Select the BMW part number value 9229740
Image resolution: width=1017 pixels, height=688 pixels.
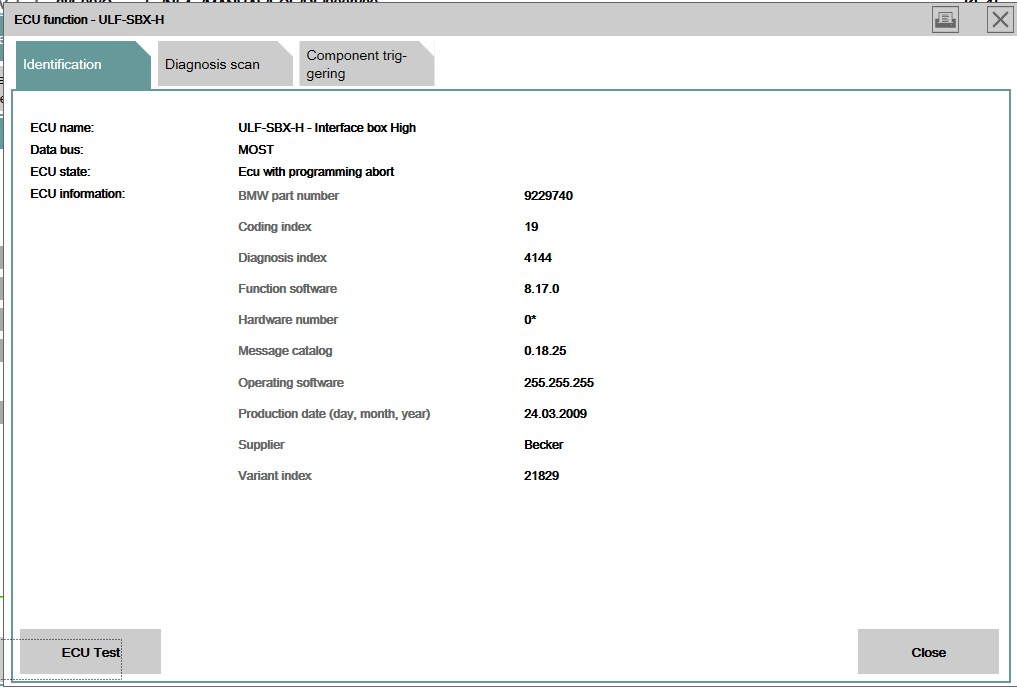click(548, 196)
